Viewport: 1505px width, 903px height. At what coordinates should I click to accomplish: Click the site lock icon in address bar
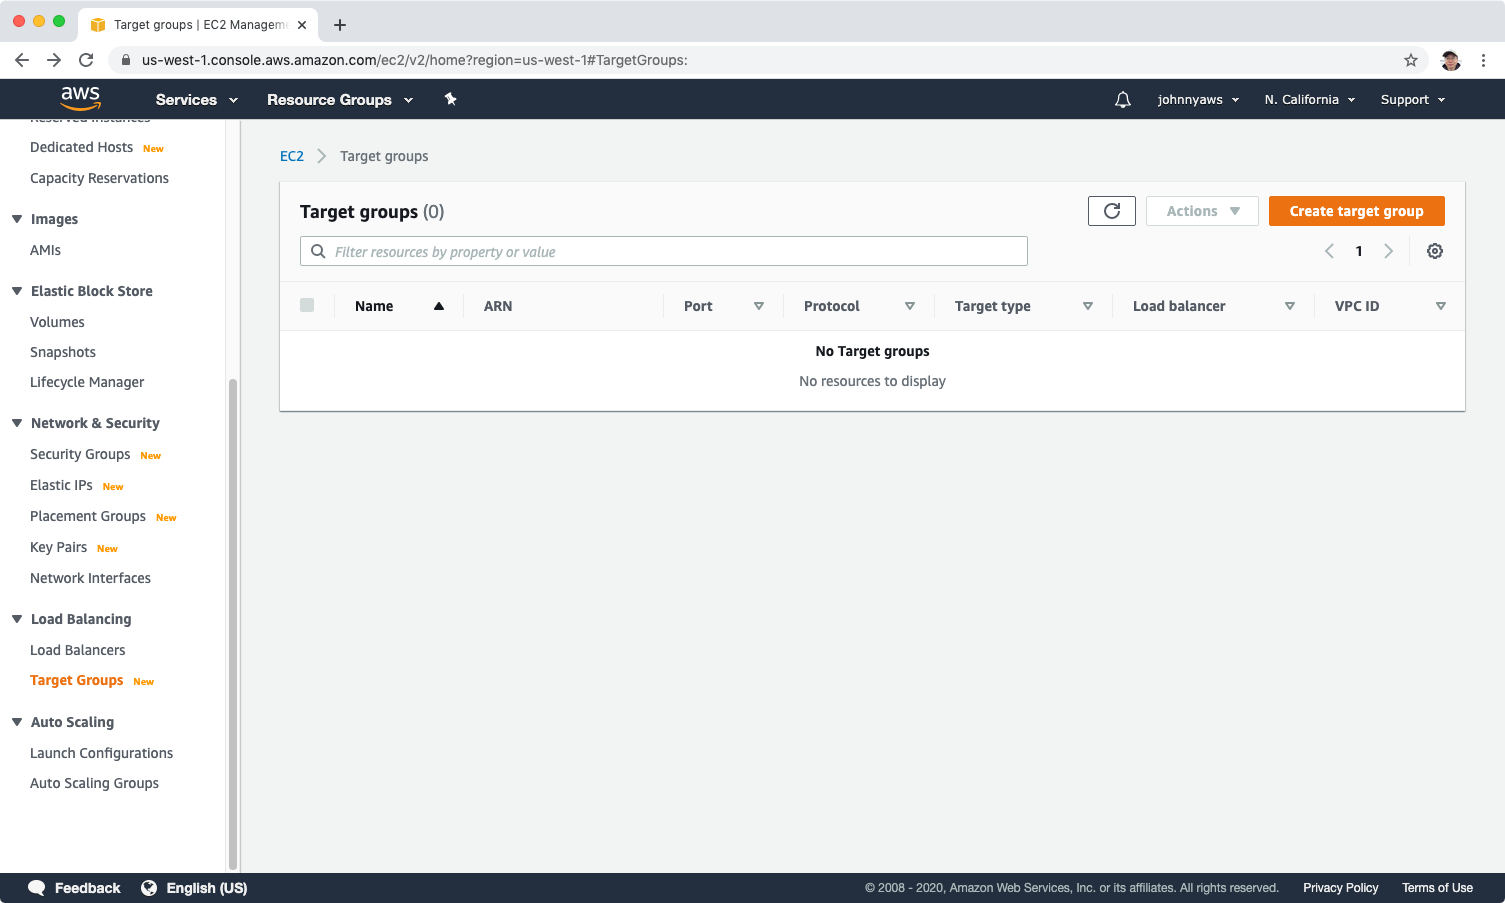(126, 60)
